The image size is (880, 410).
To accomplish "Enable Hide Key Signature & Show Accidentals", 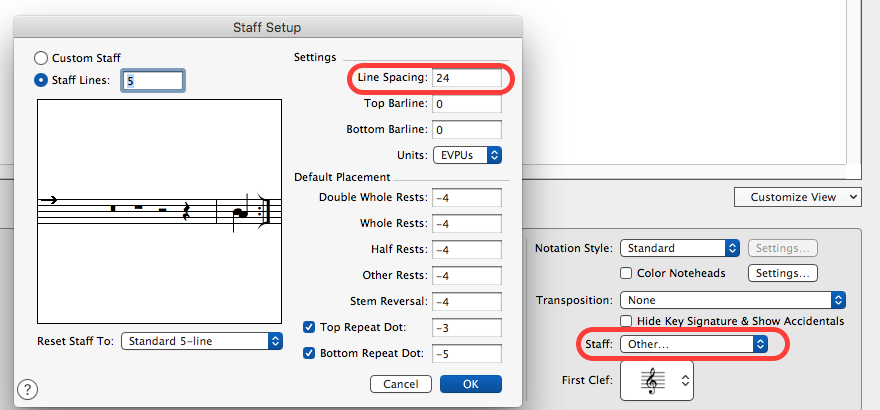I will [x=627, y=321].
